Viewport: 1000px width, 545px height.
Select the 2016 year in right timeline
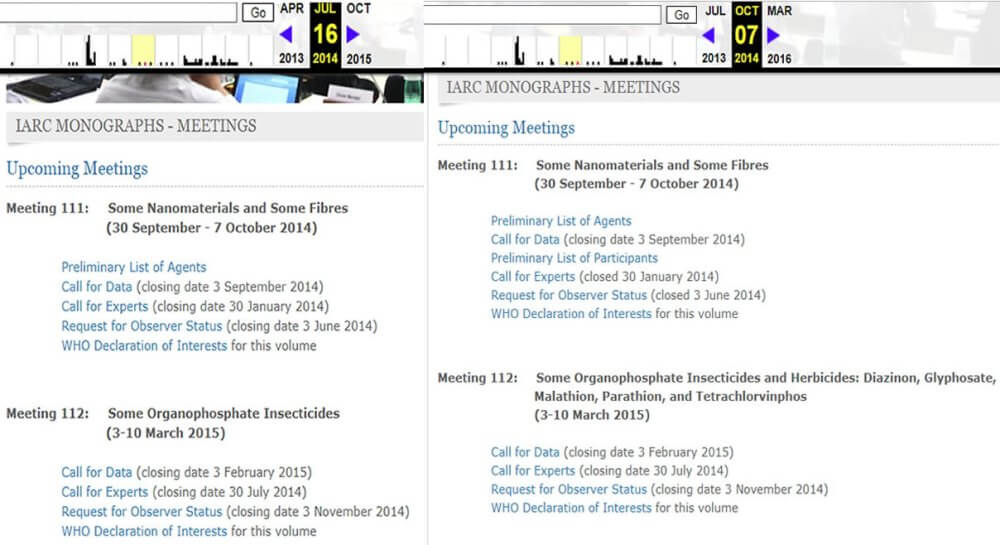779,59
